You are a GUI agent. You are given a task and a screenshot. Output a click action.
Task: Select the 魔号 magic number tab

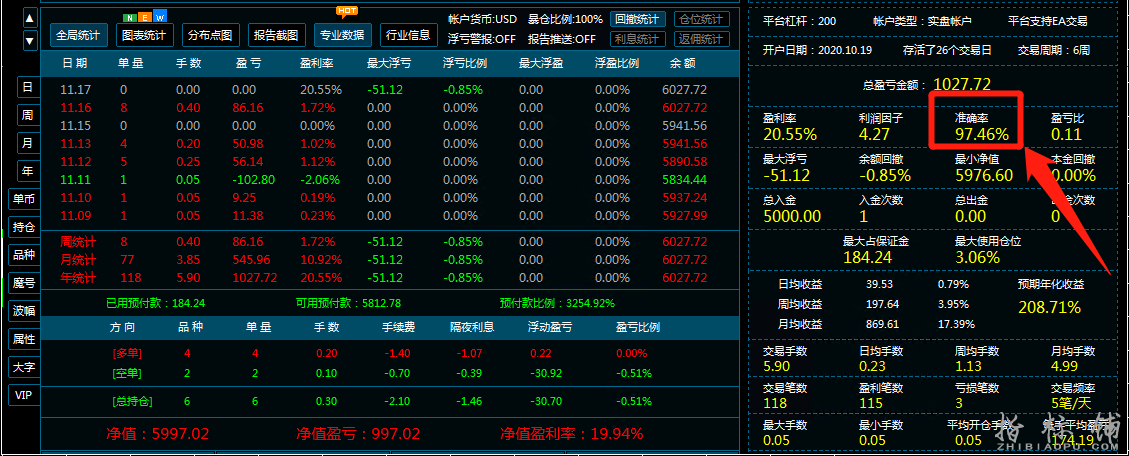[x=24, y=283]
